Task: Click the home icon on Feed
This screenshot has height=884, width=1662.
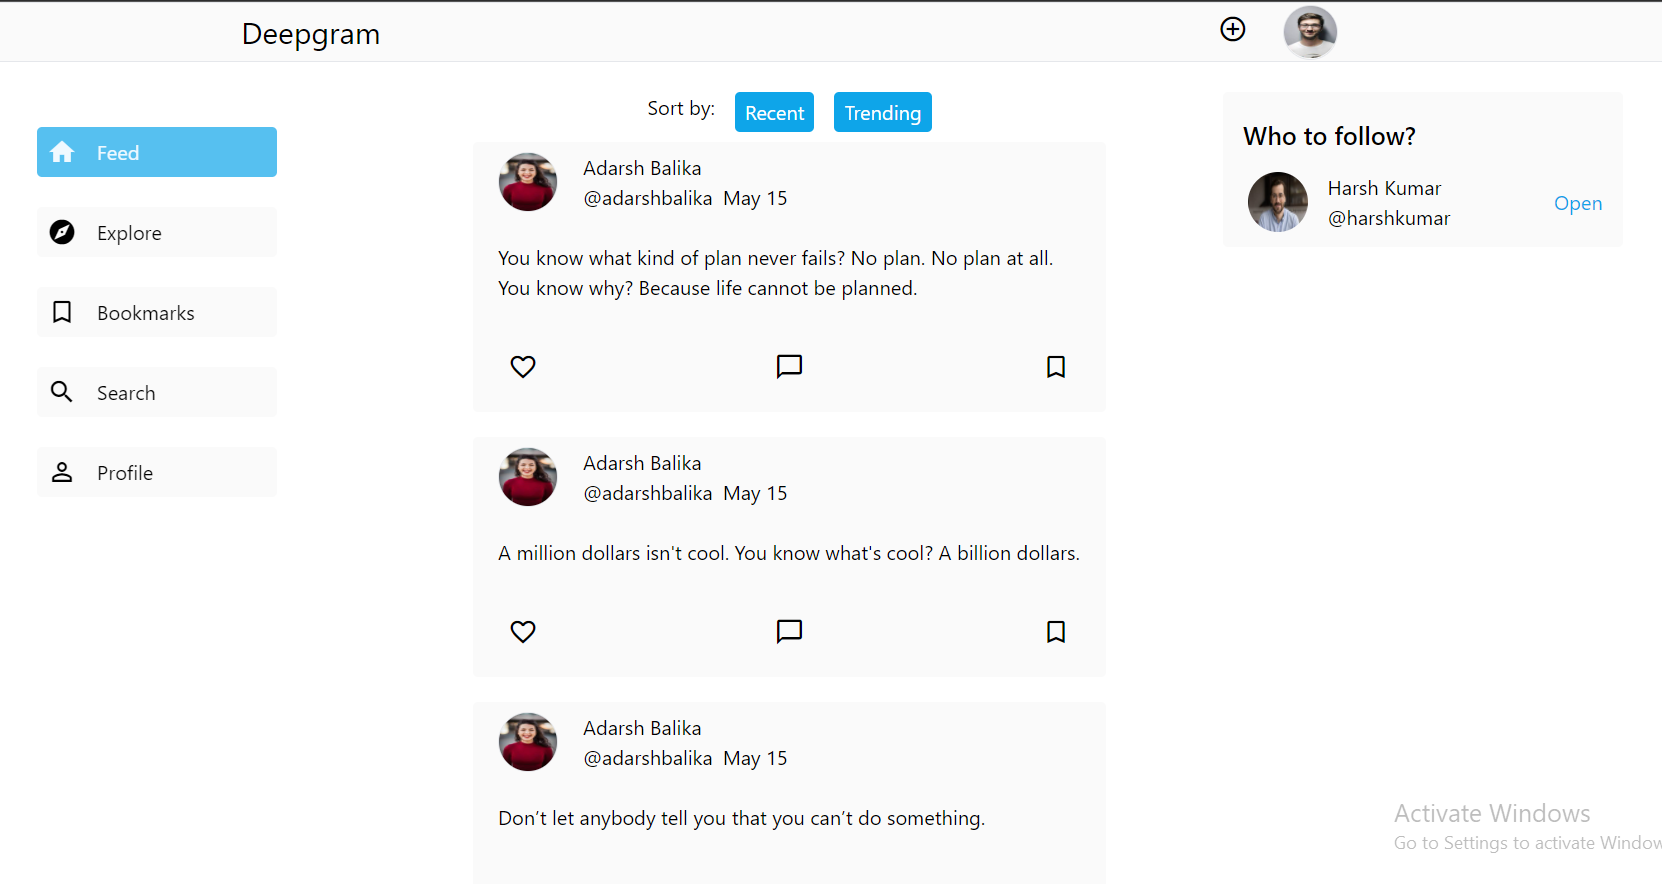Action: [61, 151]
